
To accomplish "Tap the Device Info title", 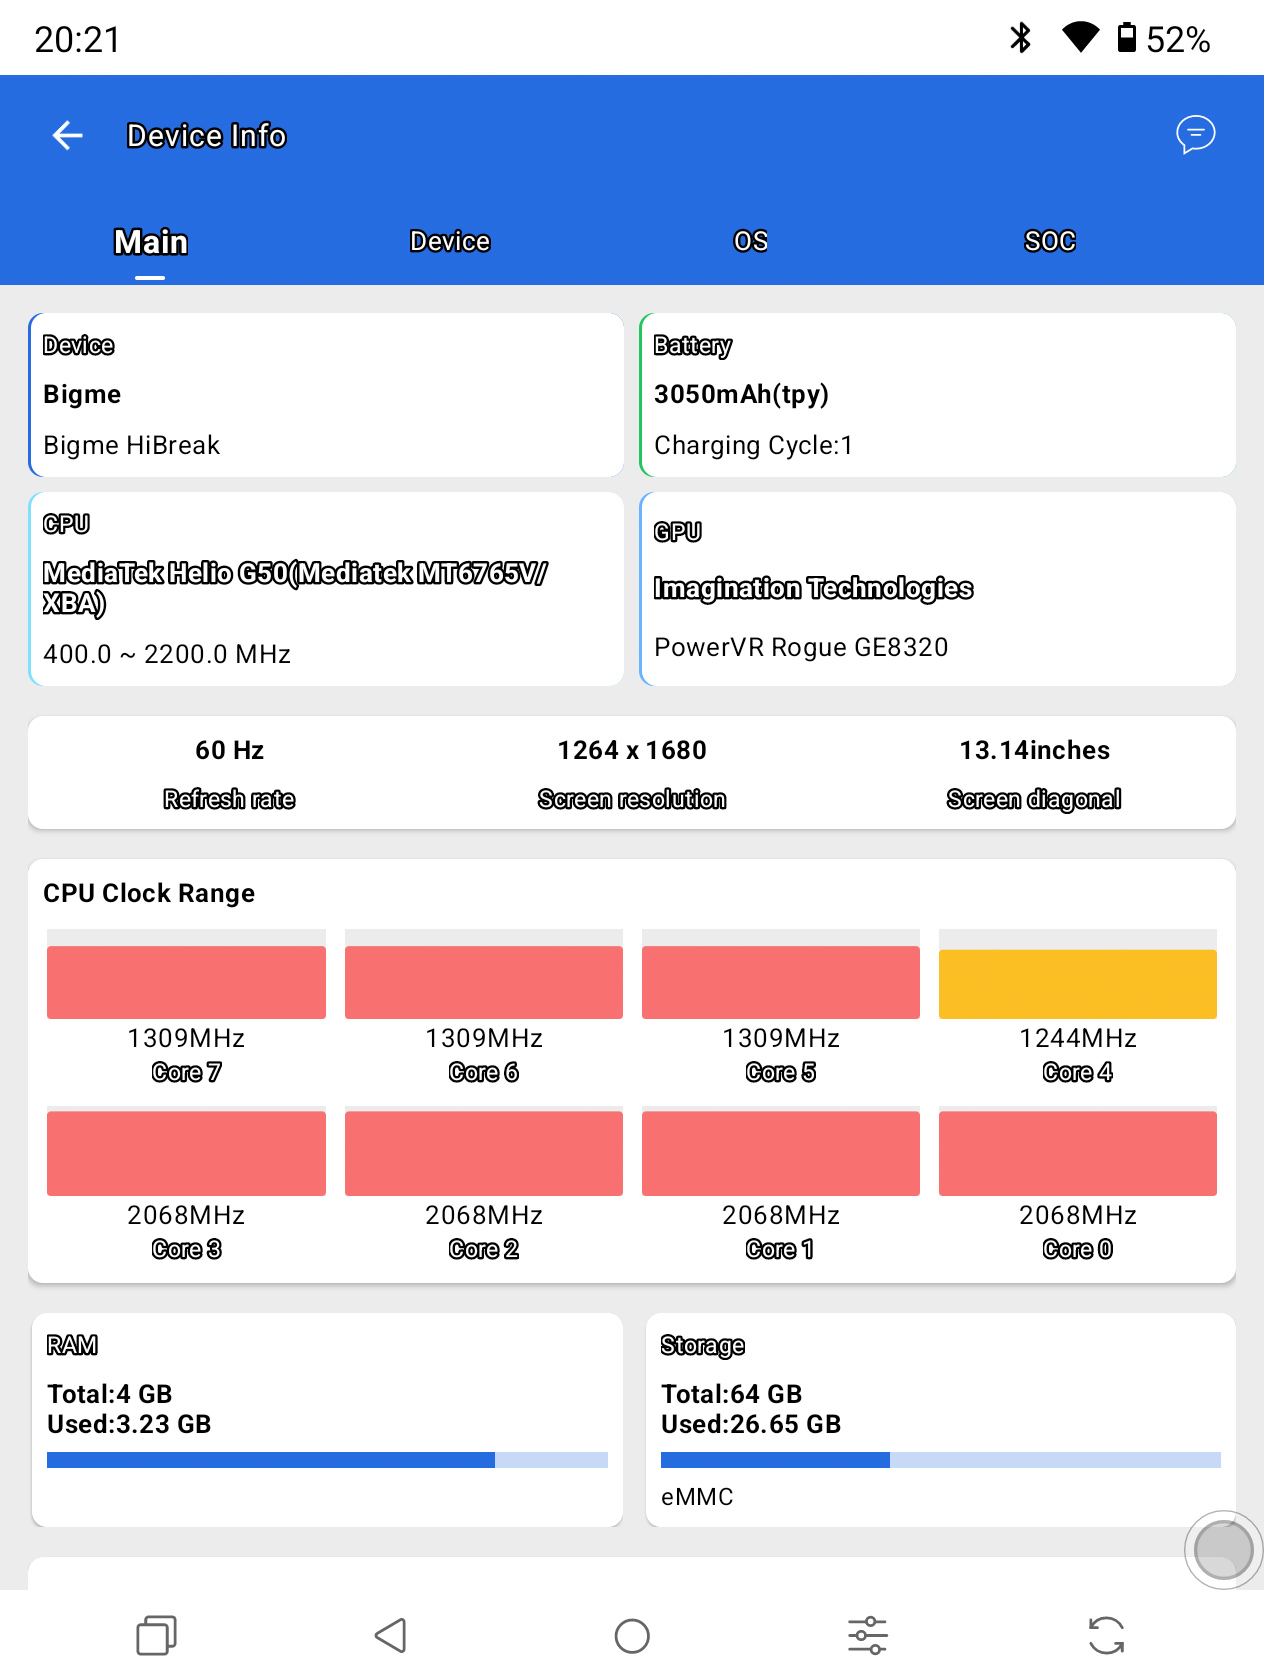I will pyautogui.click(x=207, y=135).
